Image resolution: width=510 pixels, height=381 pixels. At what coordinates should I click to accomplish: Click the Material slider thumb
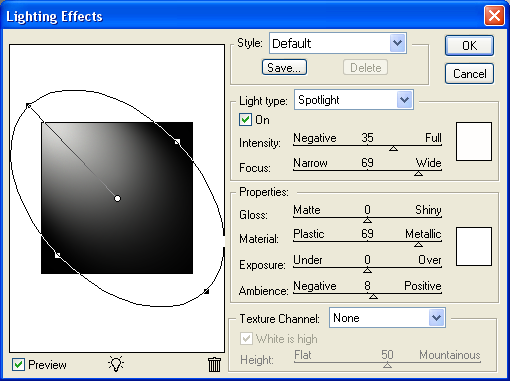coord(418,245)
